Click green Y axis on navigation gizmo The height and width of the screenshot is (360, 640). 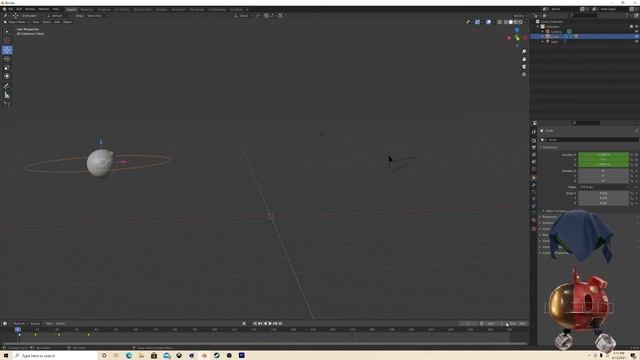(x=517, y=38)
